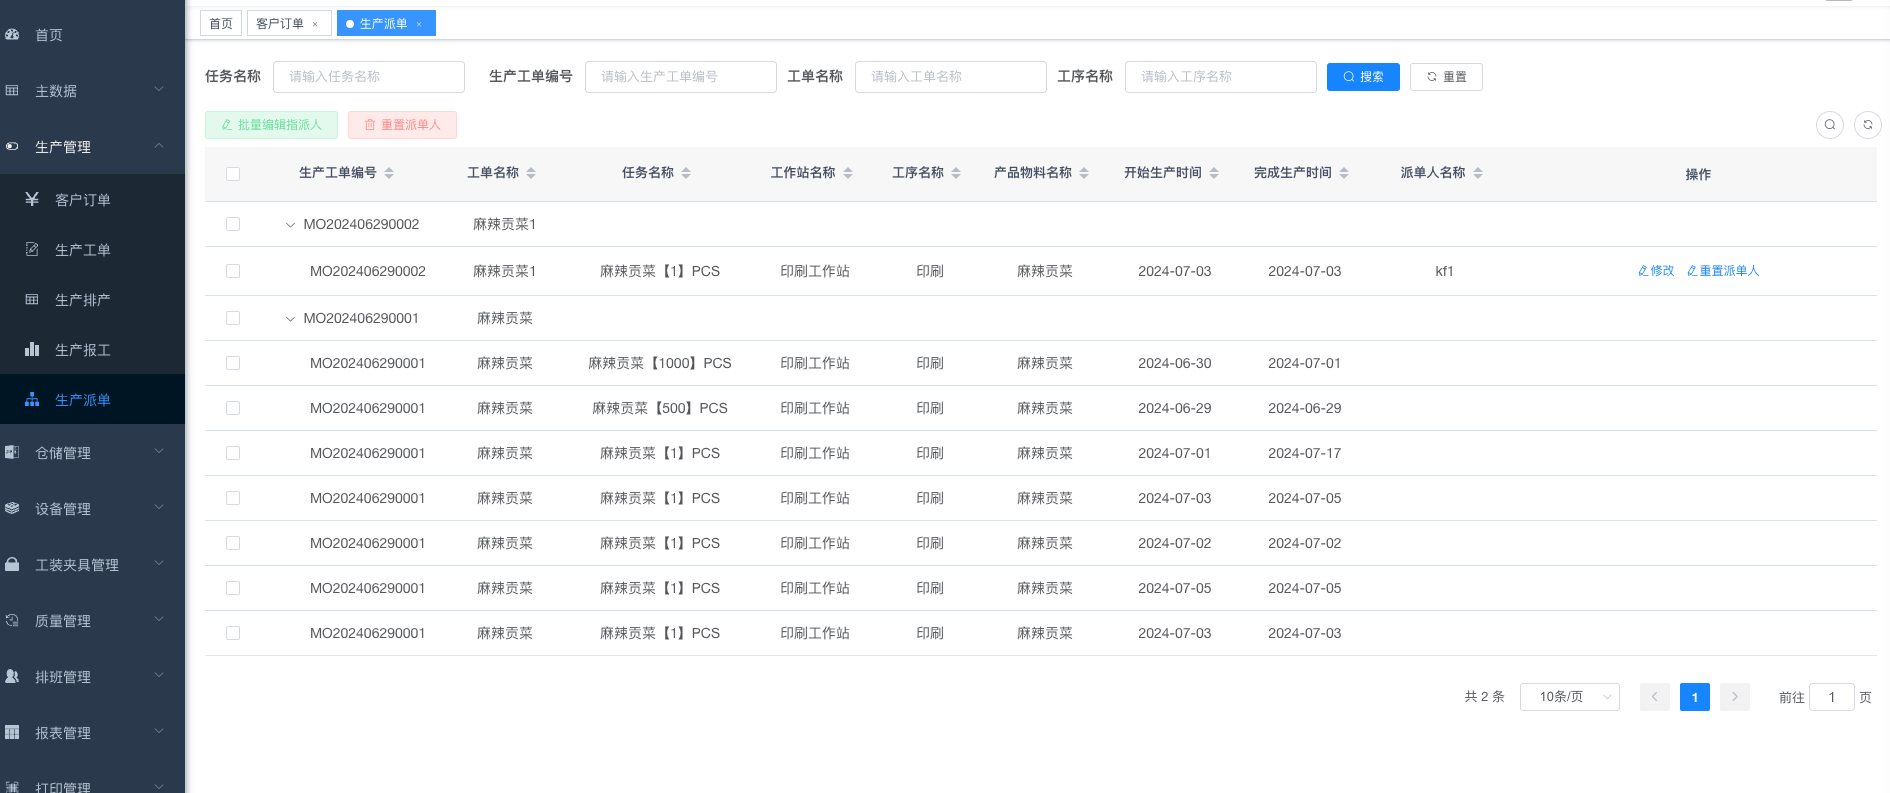Click the blue 搜索 button
The height and width of the screenshot is (793, 1890).
(x=1363, y=77)
